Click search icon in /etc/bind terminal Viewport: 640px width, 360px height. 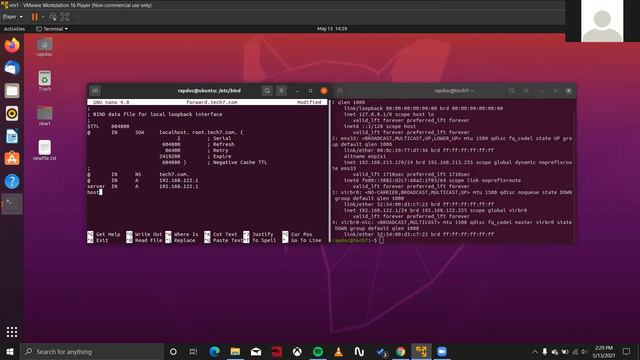click(267, 91)
